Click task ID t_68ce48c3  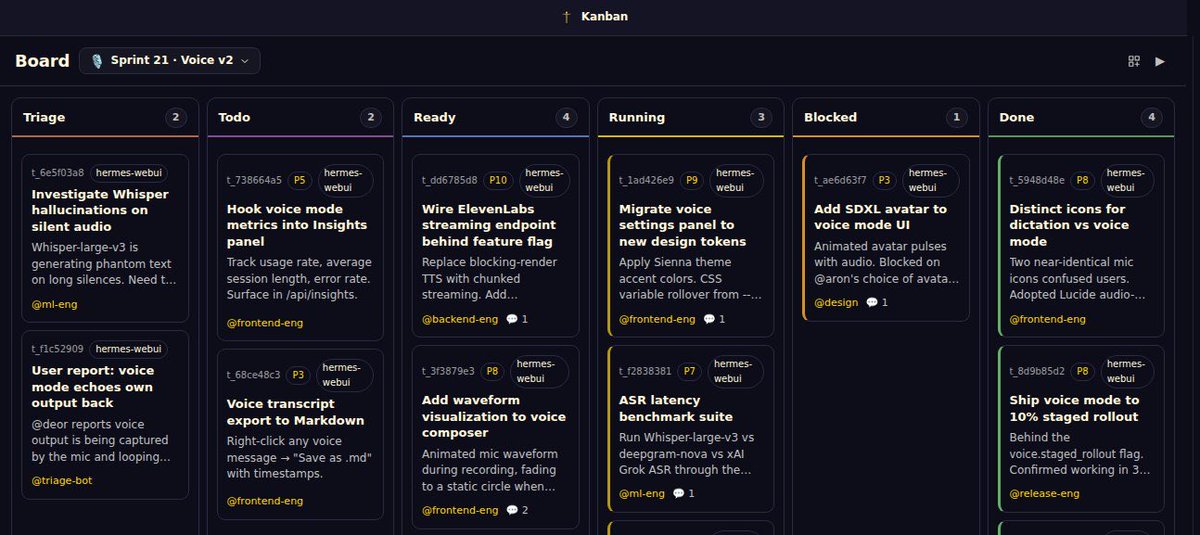254,374
